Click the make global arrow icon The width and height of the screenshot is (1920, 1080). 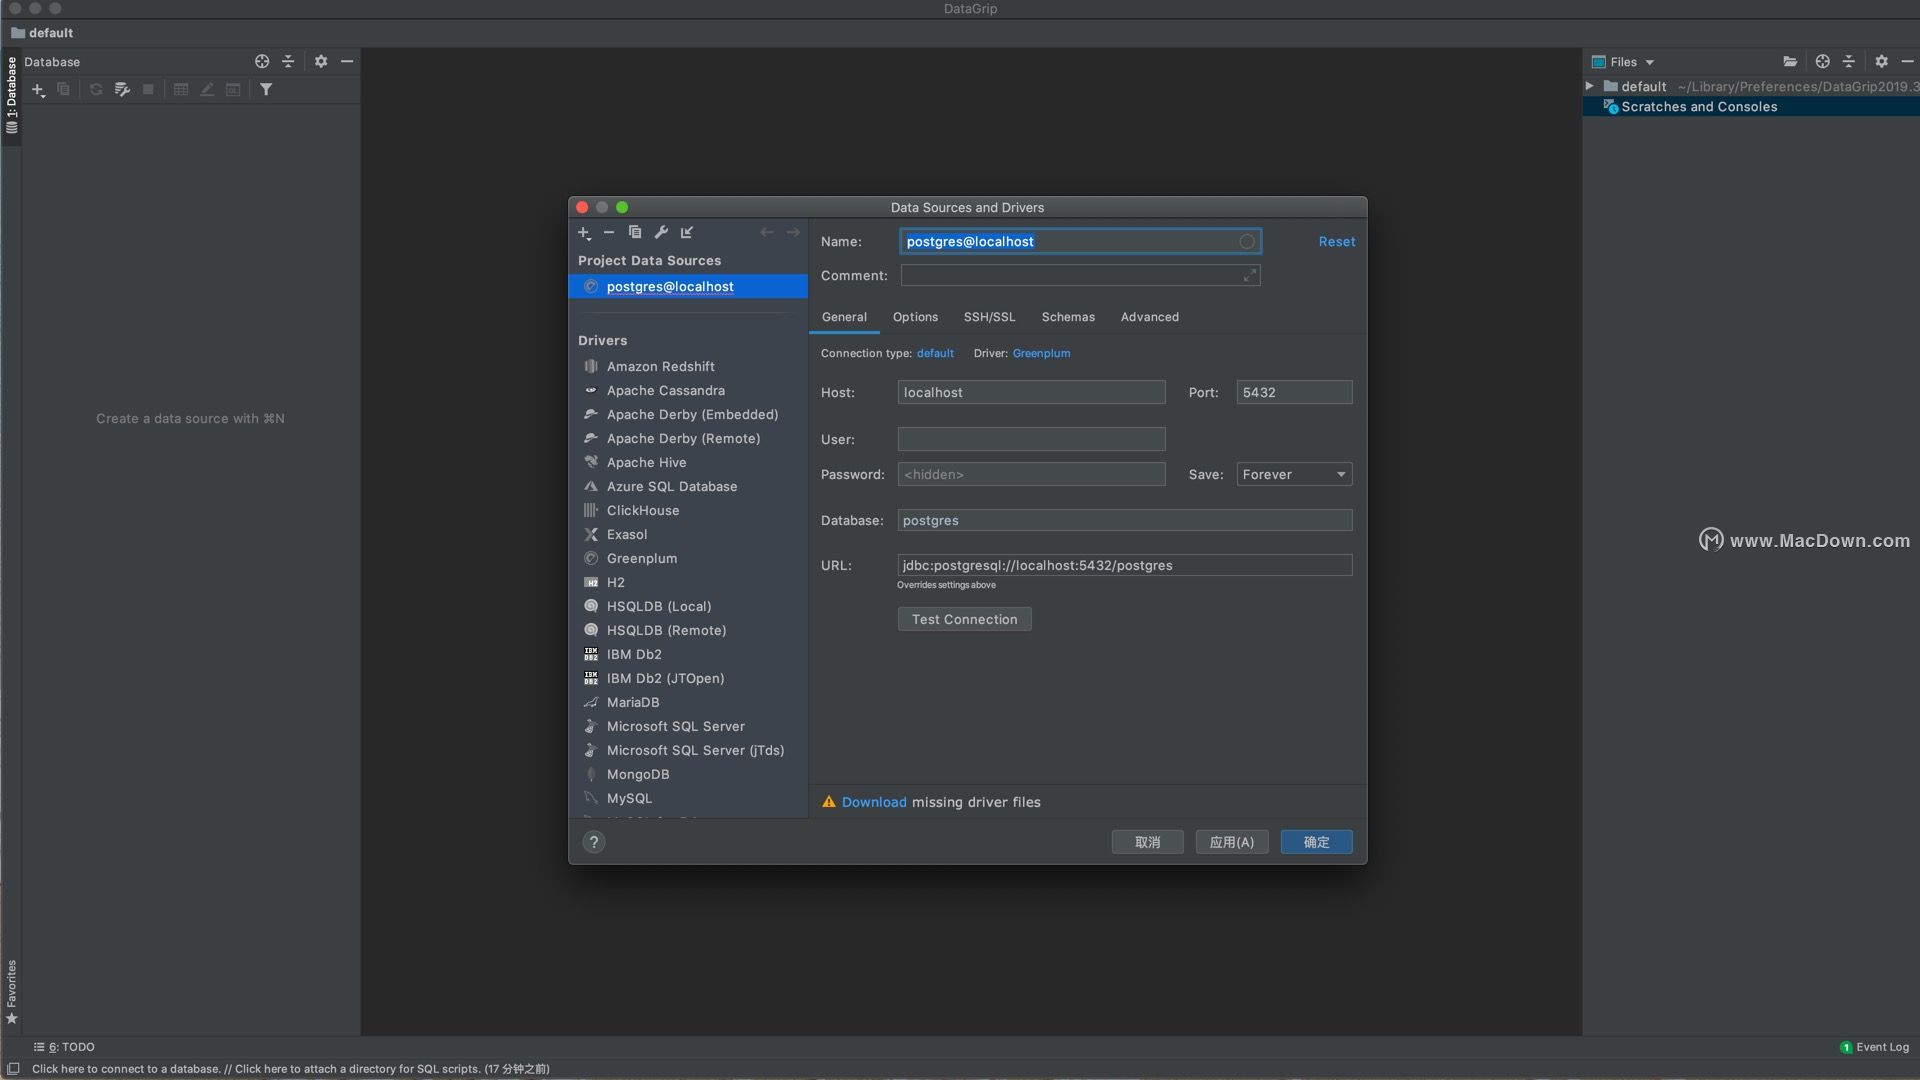click(687, 232)
